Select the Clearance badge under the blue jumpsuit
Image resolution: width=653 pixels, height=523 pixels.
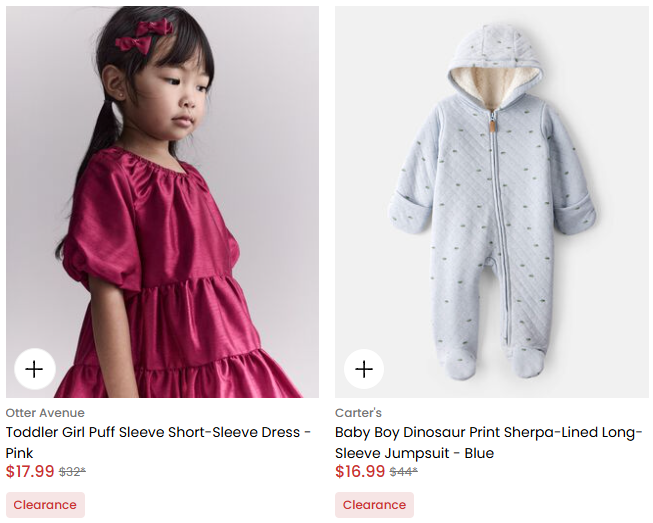pyautogui.click(x=374, y=505)
